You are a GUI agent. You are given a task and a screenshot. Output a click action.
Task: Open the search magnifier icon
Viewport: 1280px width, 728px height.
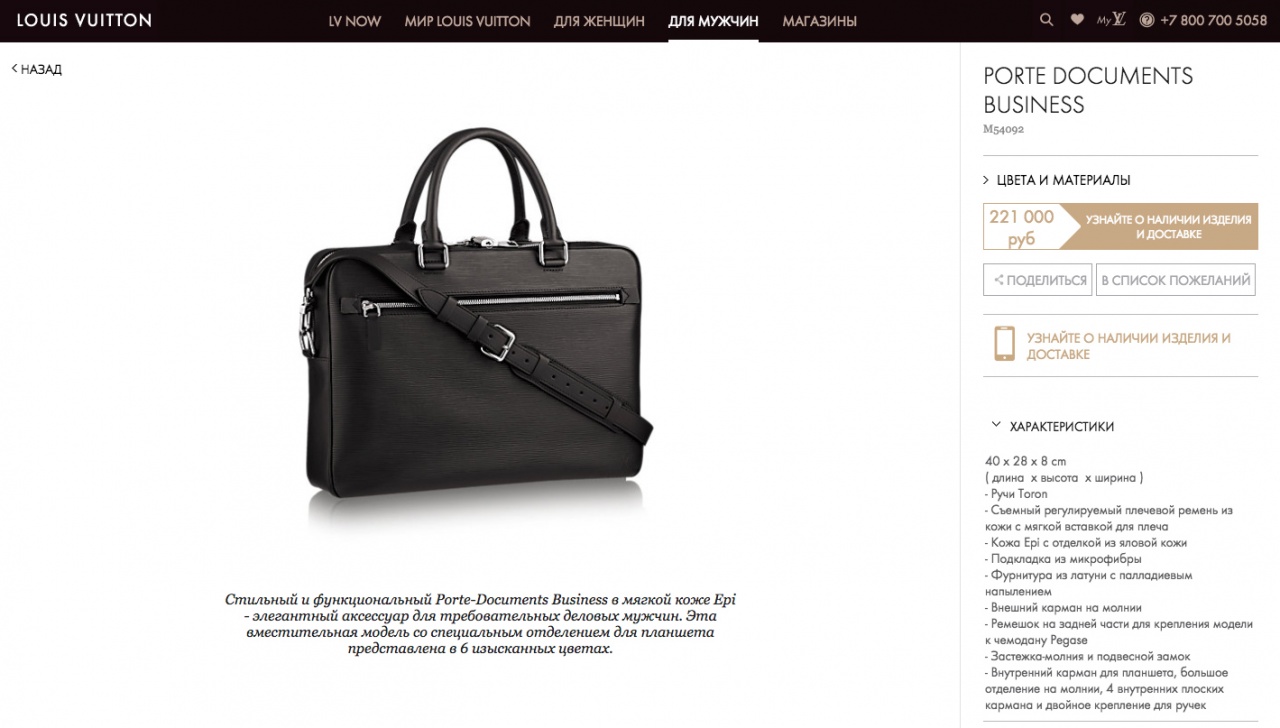coord(1046,20)
